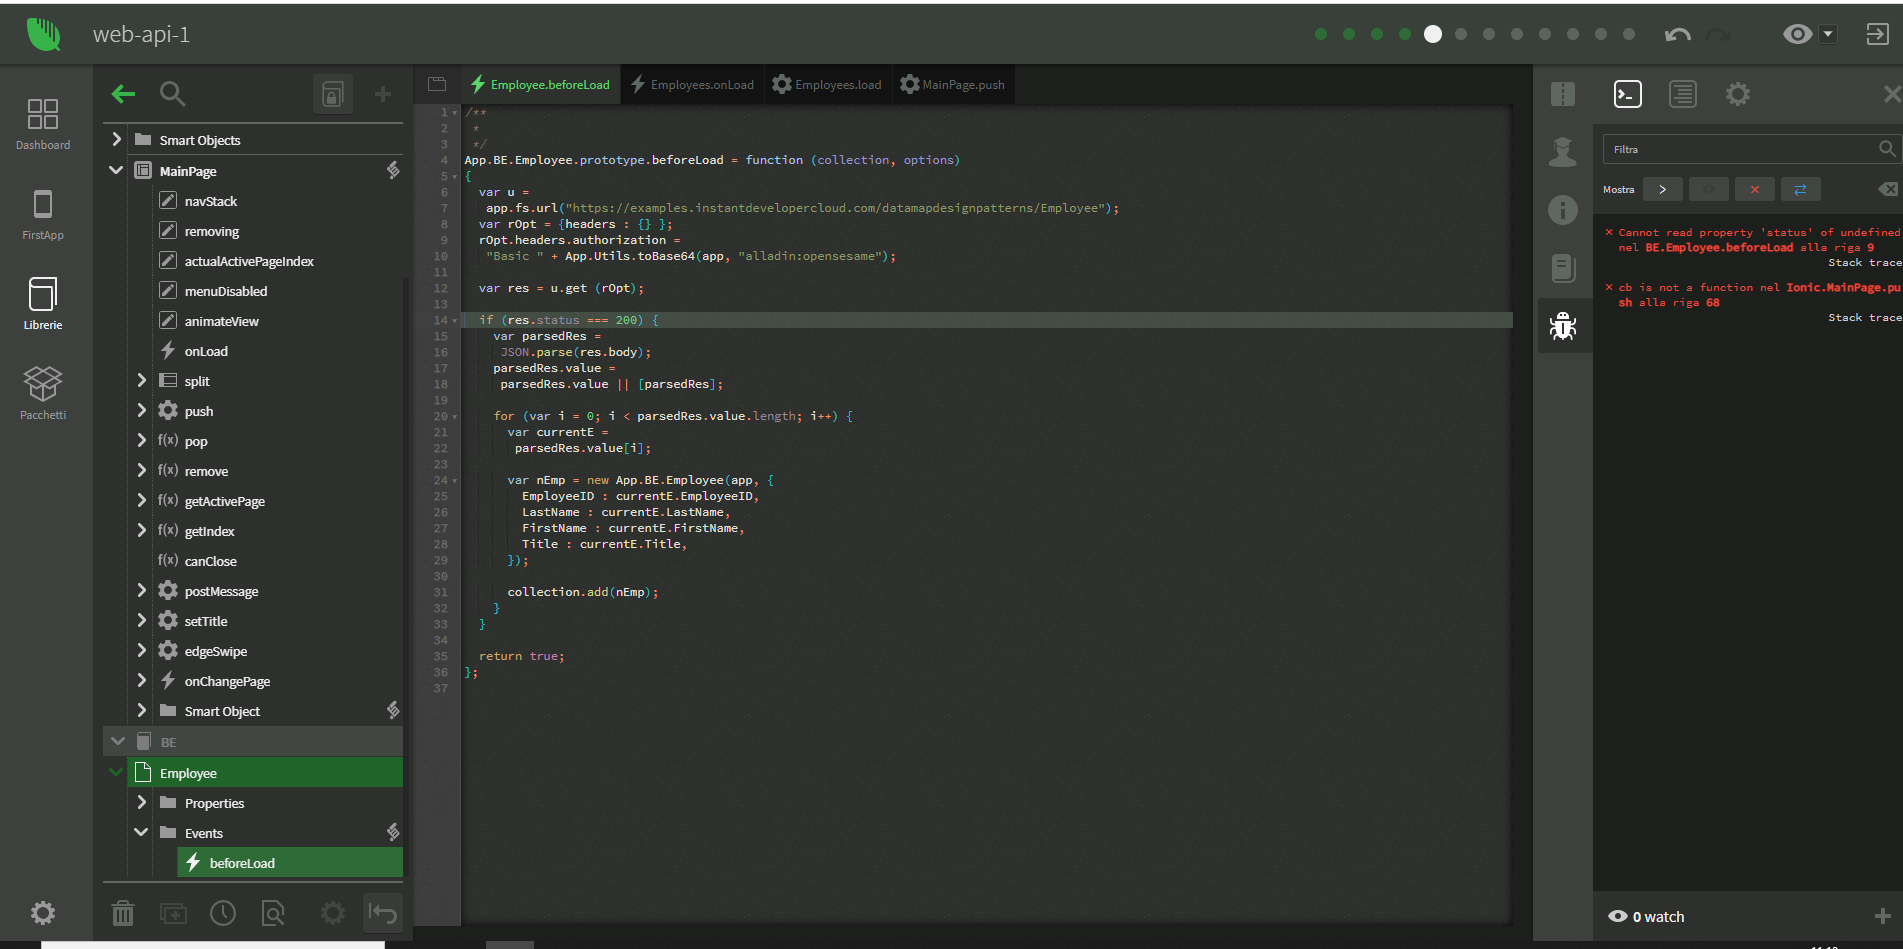Select beforeLoad event in tree
The height and width of the screenshot is (949, 1903).
[x=290, y=862]
